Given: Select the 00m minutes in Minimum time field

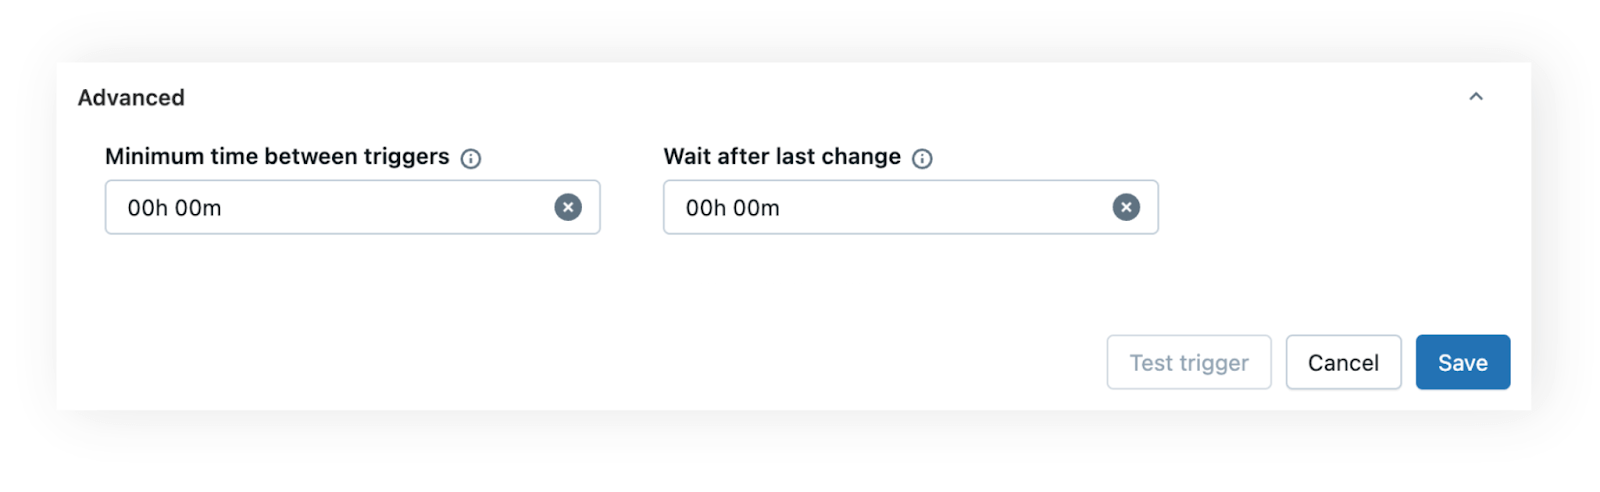Looking at the screenshot, I should coord(198,208).
